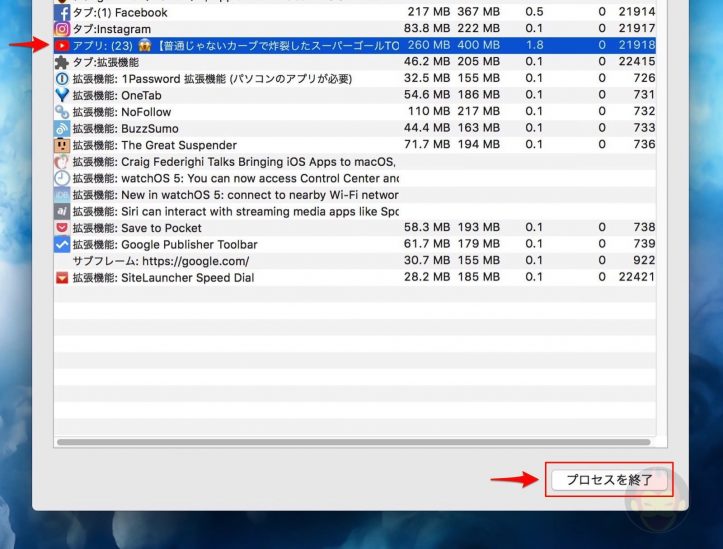
Task: Click the puzzle piece icon for タブ:拡張機能
Action: click(x=62, y=62)
